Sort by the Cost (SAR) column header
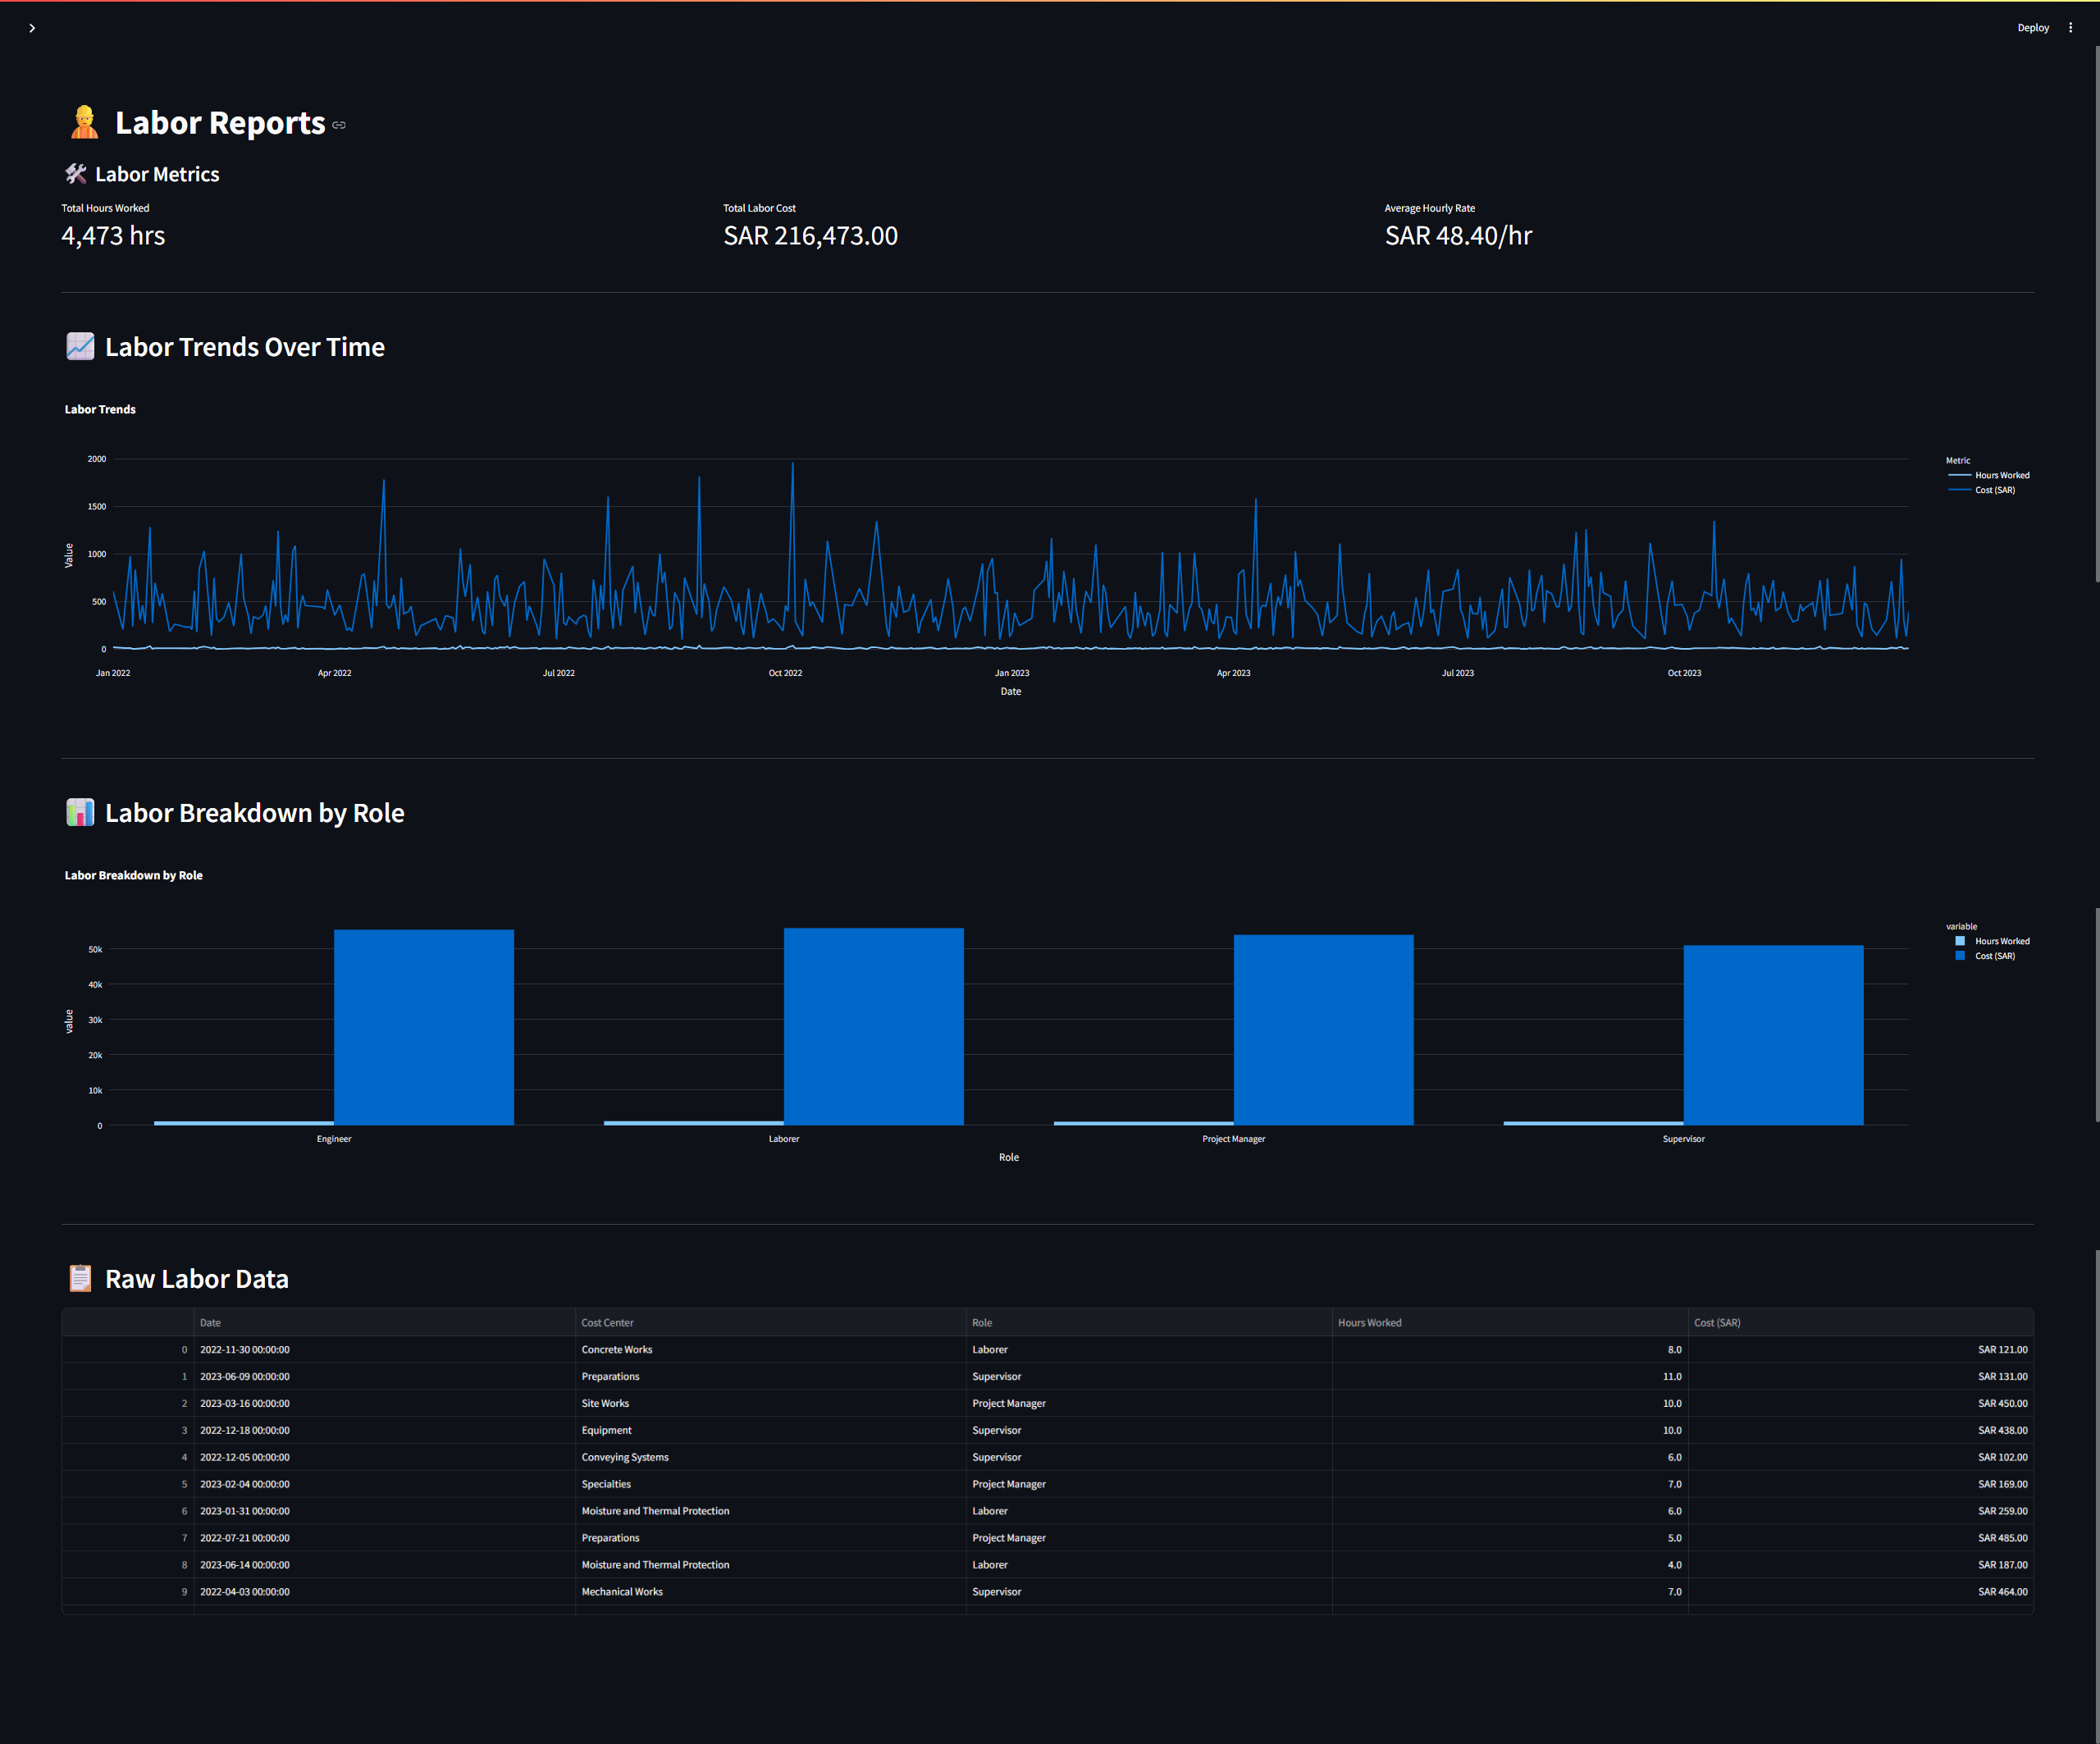 click(x=1861, y=1322)
